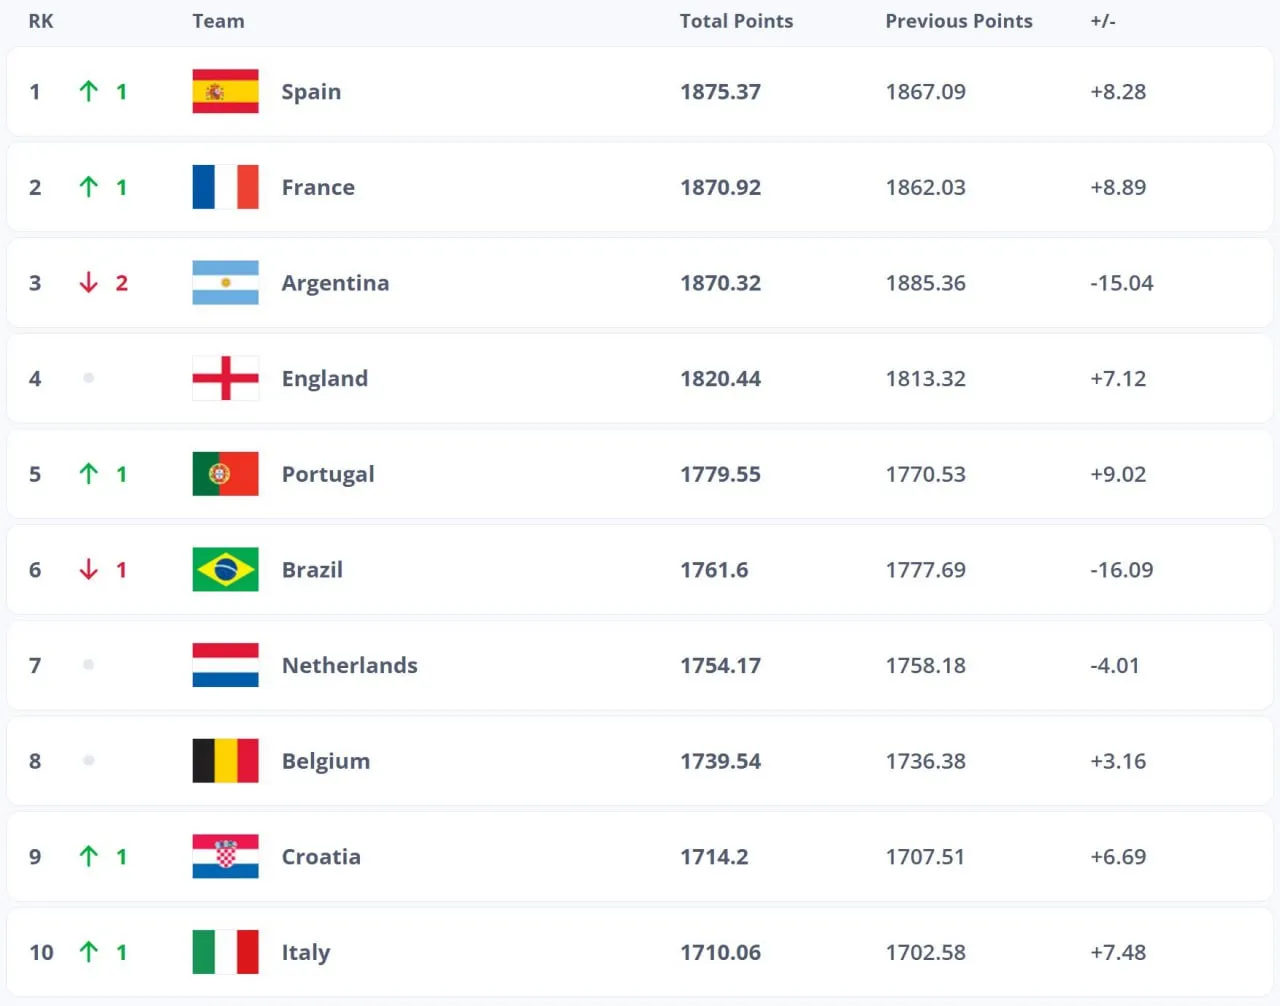This screenshot has width=1280, height=1006.
Task: Click the Argentina flag icon
Action: 225,283
